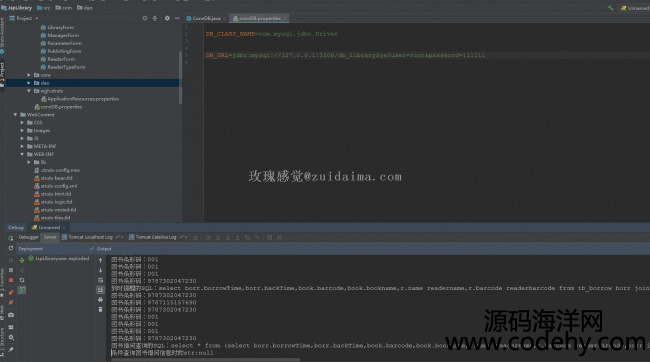
Task: Open ReaderTypeForm class in tree
Action: click(63, 67)
